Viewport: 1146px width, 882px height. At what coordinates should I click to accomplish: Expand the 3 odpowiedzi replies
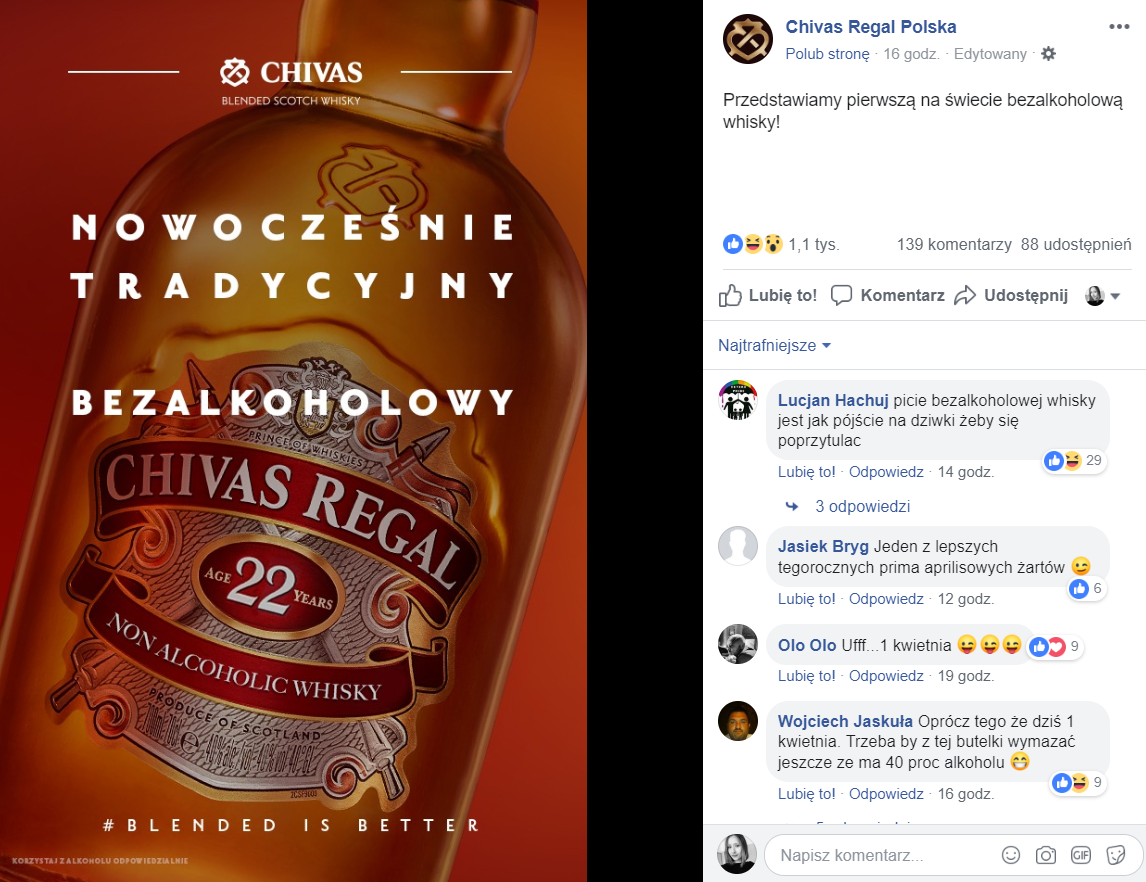coord(862,506)
